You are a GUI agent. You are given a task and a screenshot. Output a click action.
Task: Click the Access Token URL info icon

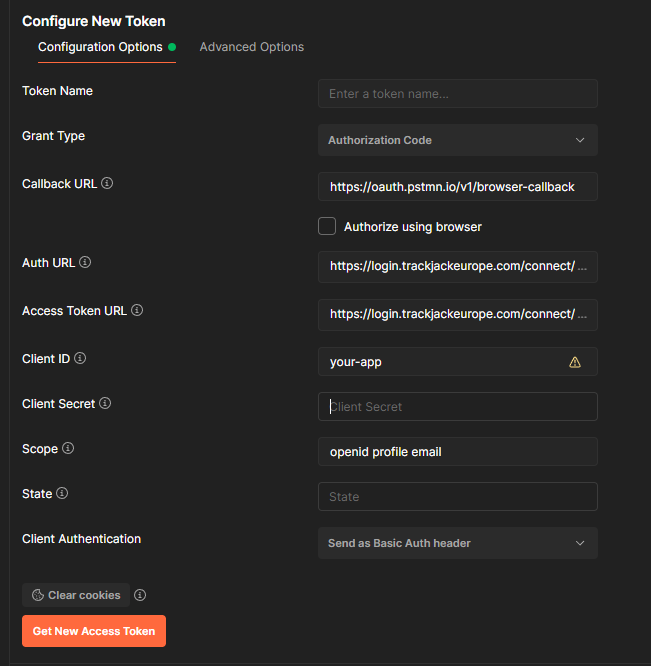coord(137,311)
